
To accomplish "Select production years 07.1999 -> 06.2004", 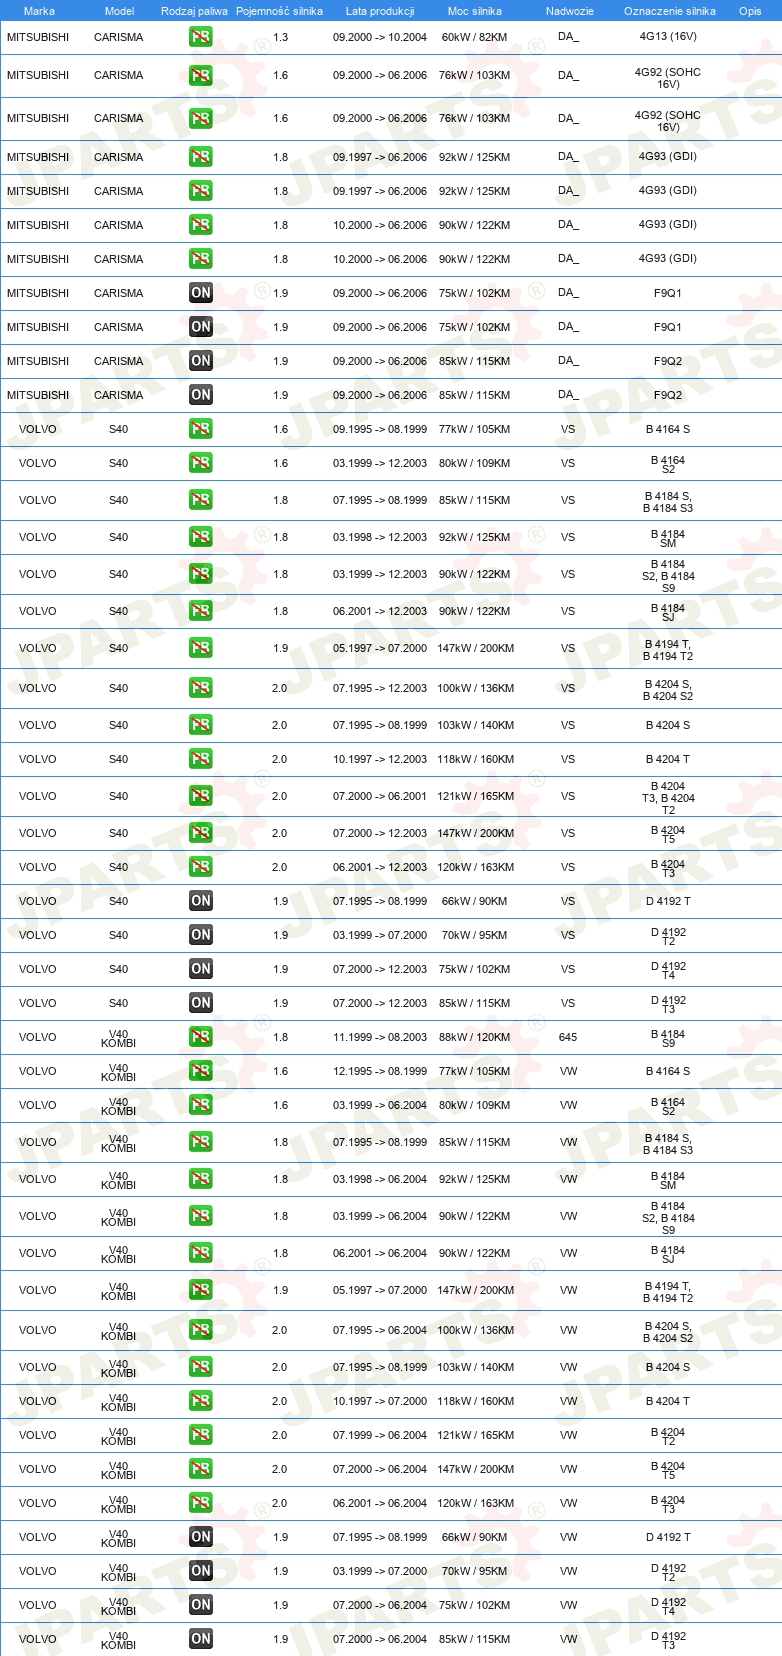I will coord(380,1435).
